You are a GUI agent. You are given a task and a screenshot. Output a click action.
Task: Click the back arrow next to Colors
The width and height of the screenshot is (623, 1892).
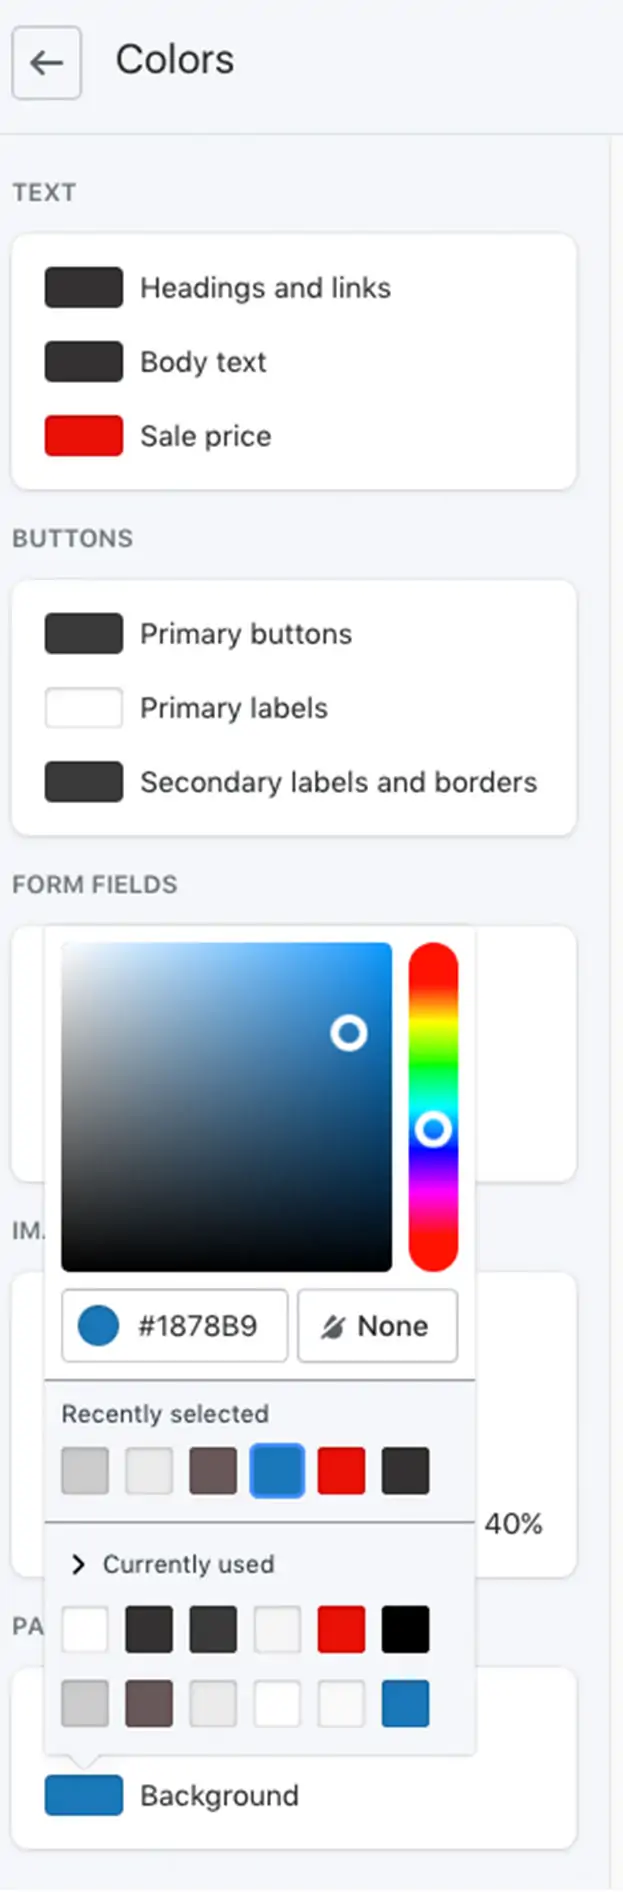pyautogui.click(x=46, y=63)
